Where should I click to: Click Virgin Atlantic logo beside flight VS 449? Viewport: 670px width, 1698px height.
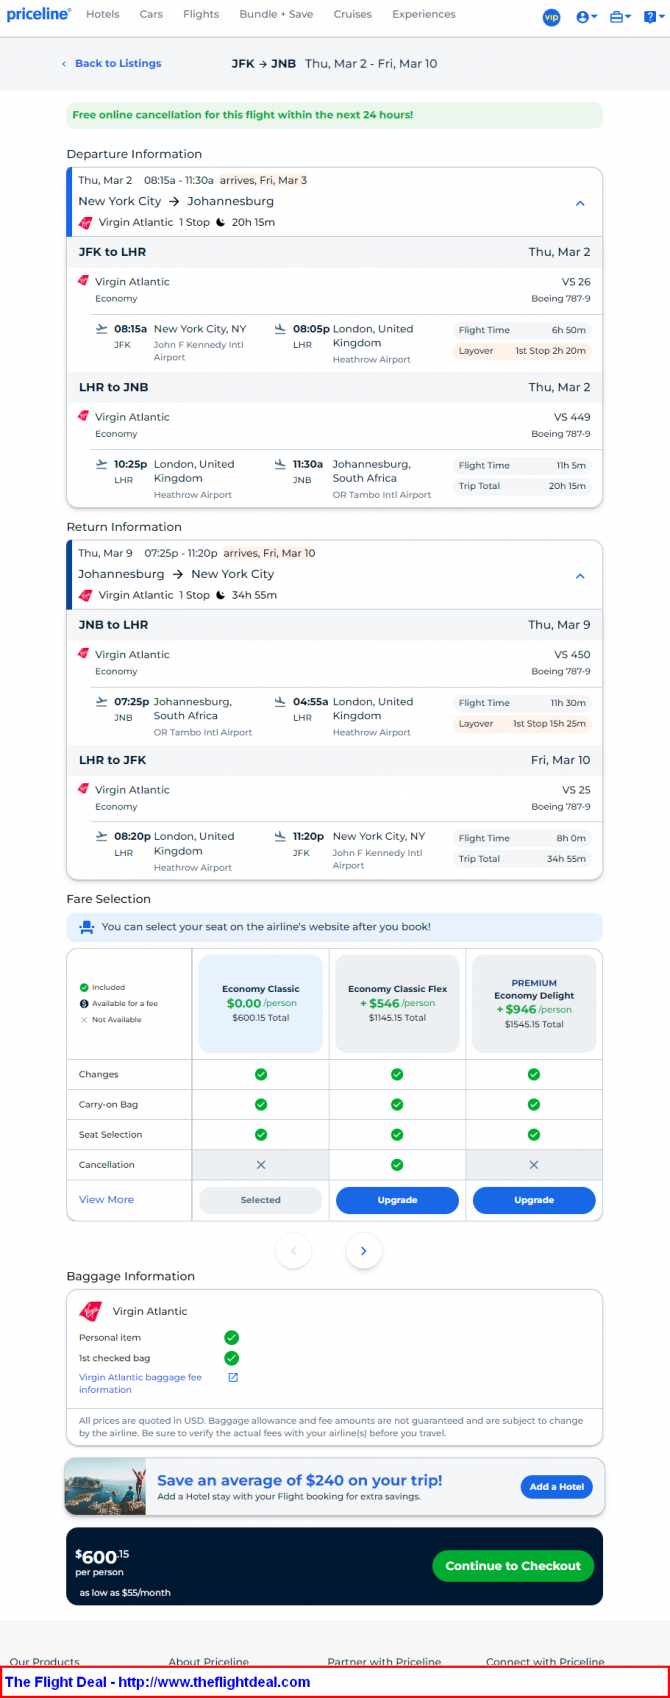coord(84,416)
